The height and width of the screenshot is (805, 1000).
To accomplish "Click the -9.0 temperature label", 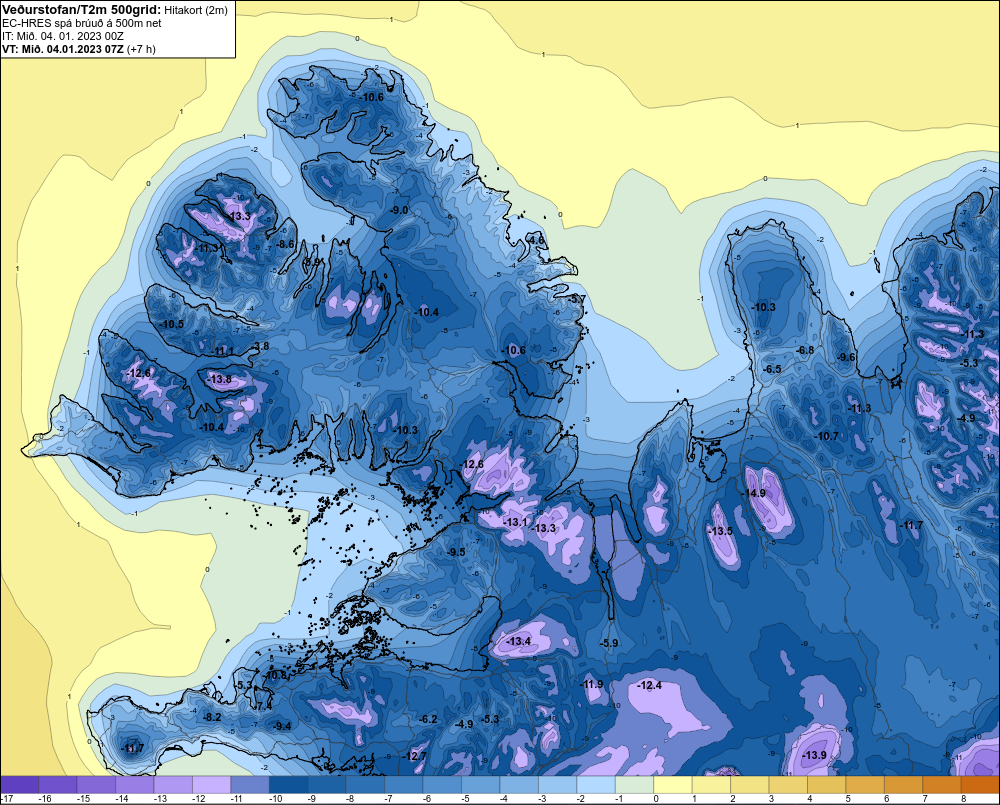I will 400,210.
